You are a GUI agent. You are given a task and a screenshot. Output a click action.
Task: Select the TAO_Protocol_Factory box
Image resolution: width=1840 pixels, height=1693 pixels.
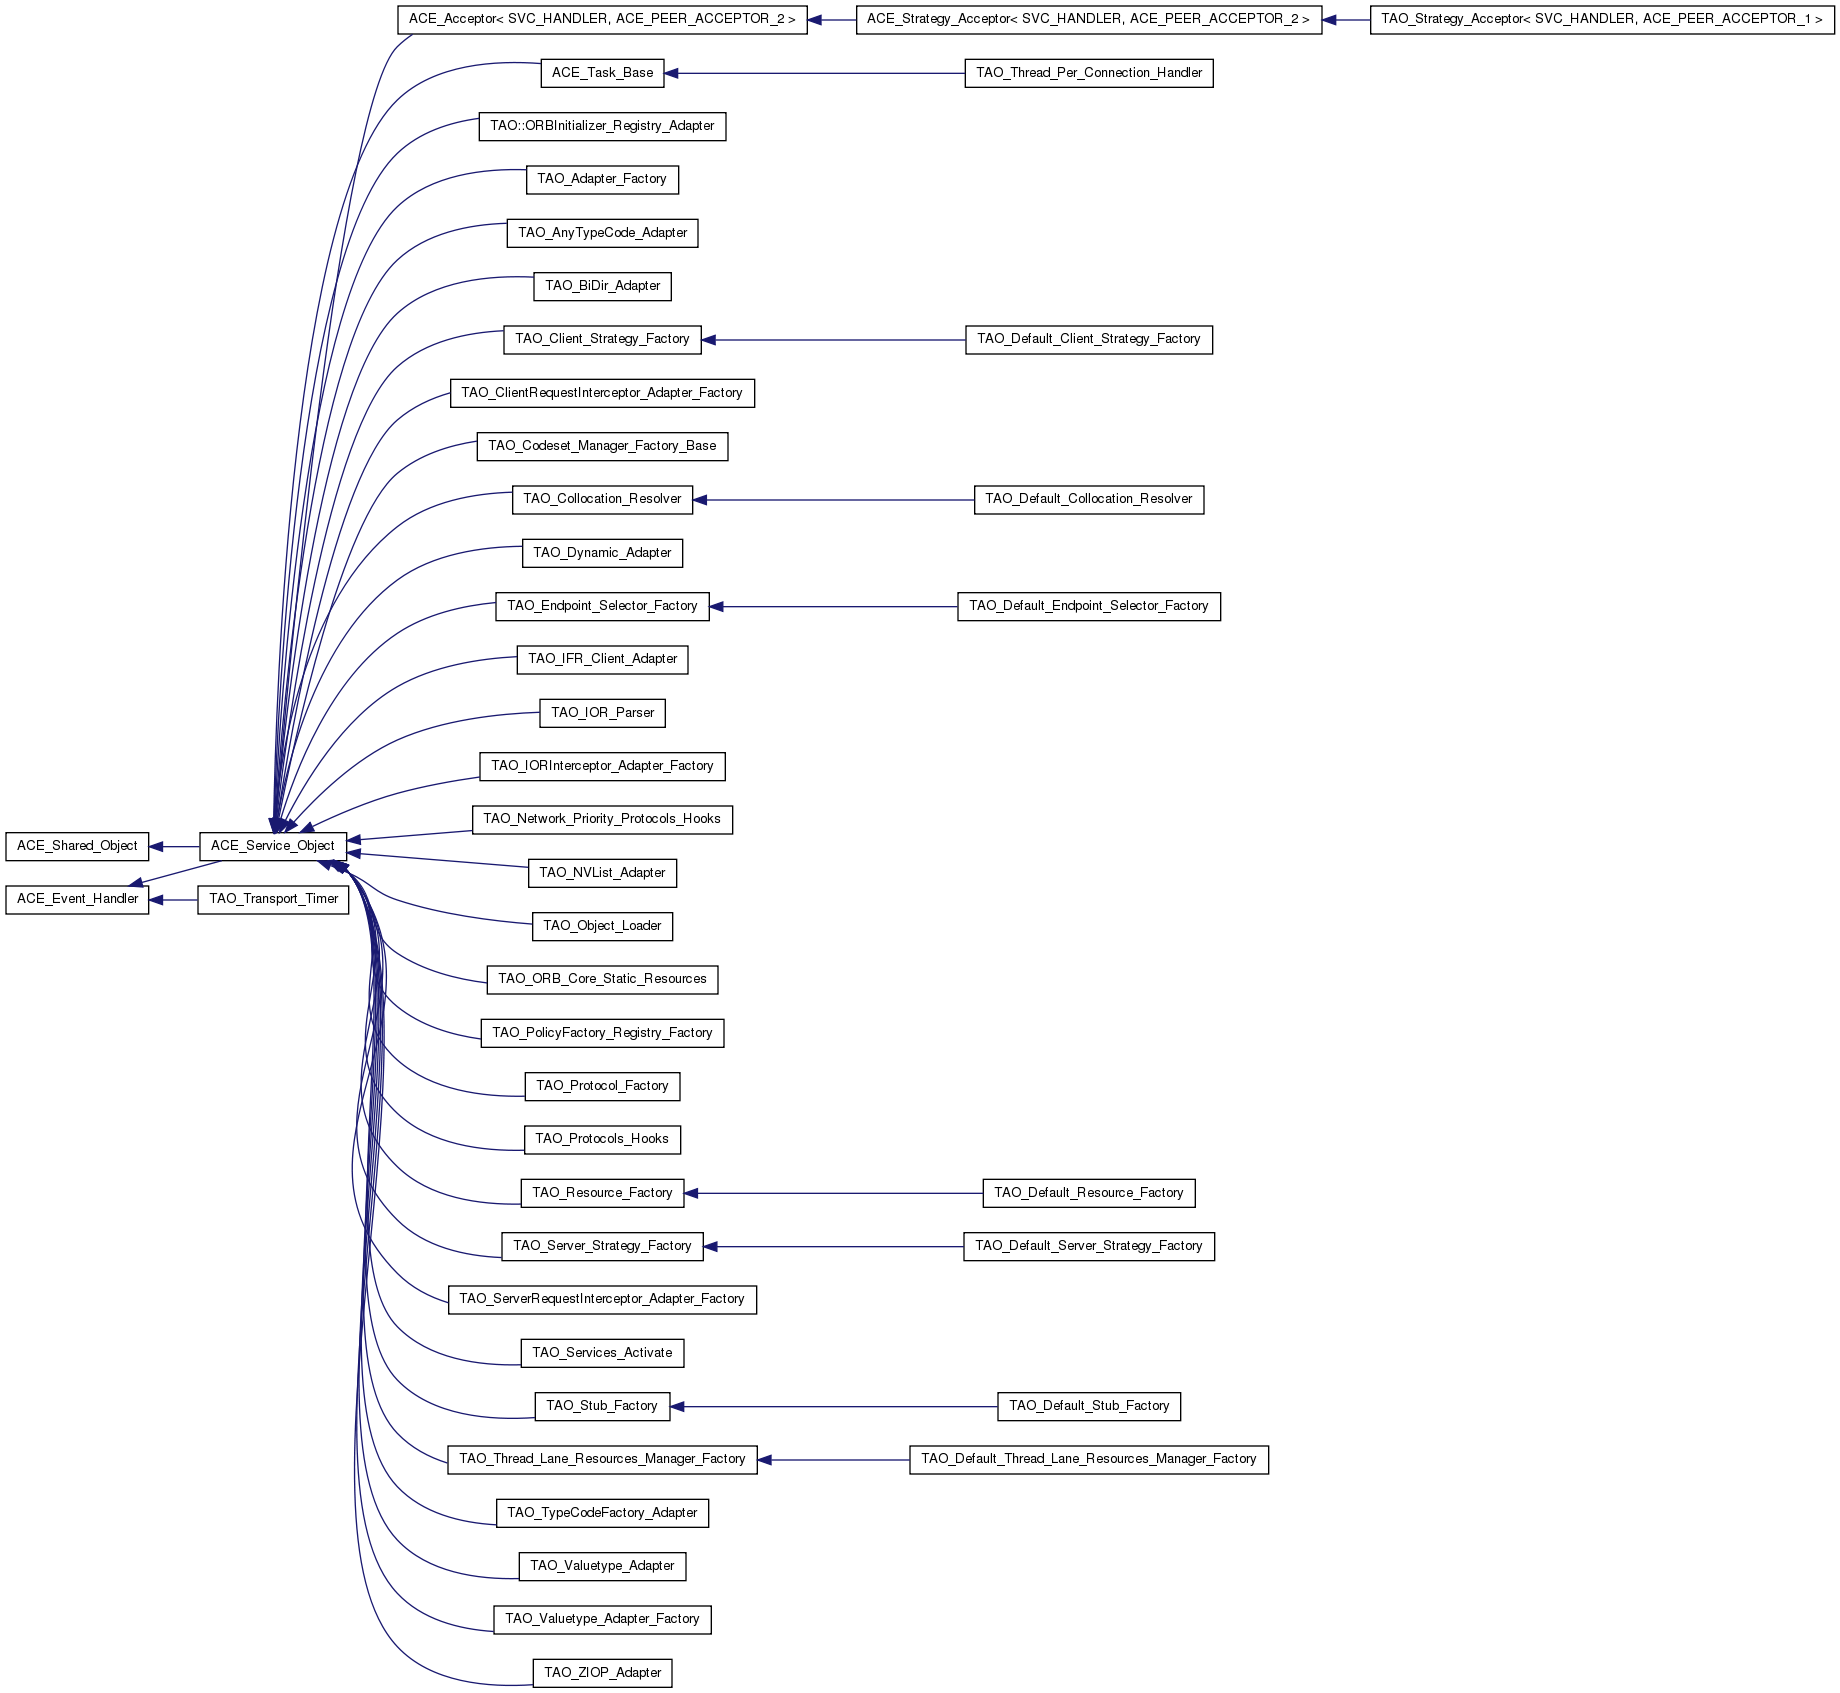click(602, 1086)
